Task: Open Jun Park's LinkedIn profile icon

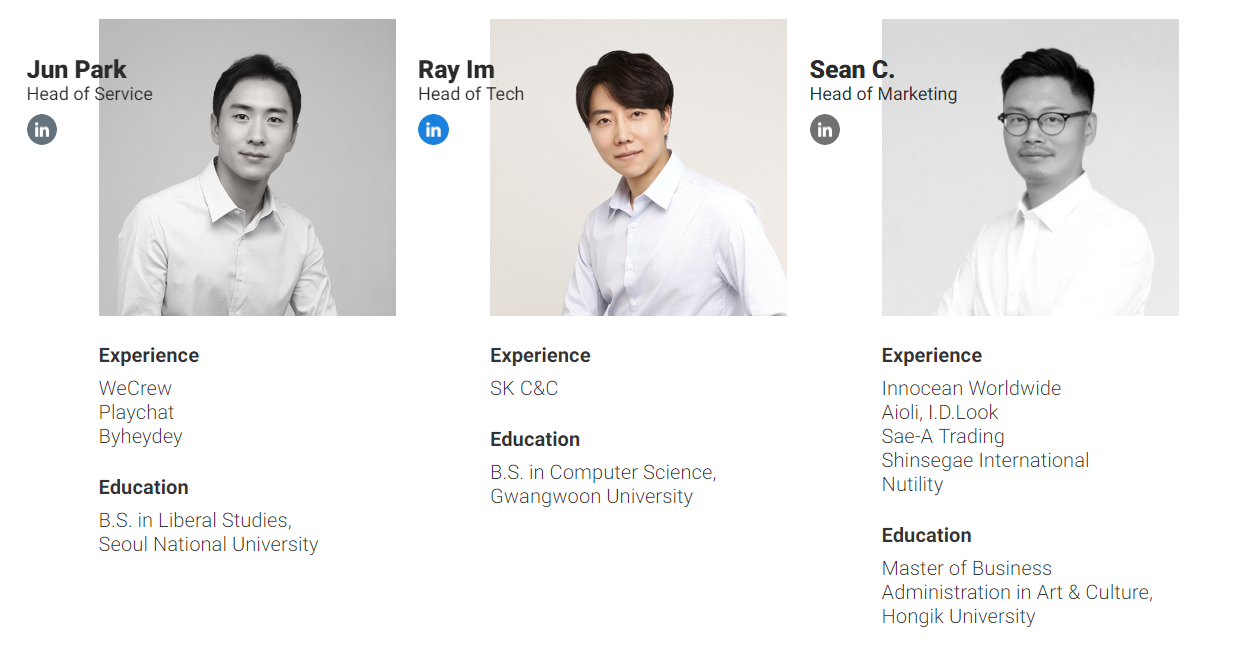Action: pyautogui.click(x=42, y=129)
